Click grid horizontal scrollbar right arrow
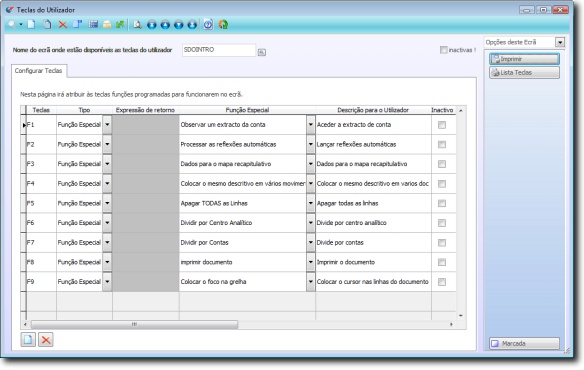The width and height of the screenshot is (584, 370). 451,325
